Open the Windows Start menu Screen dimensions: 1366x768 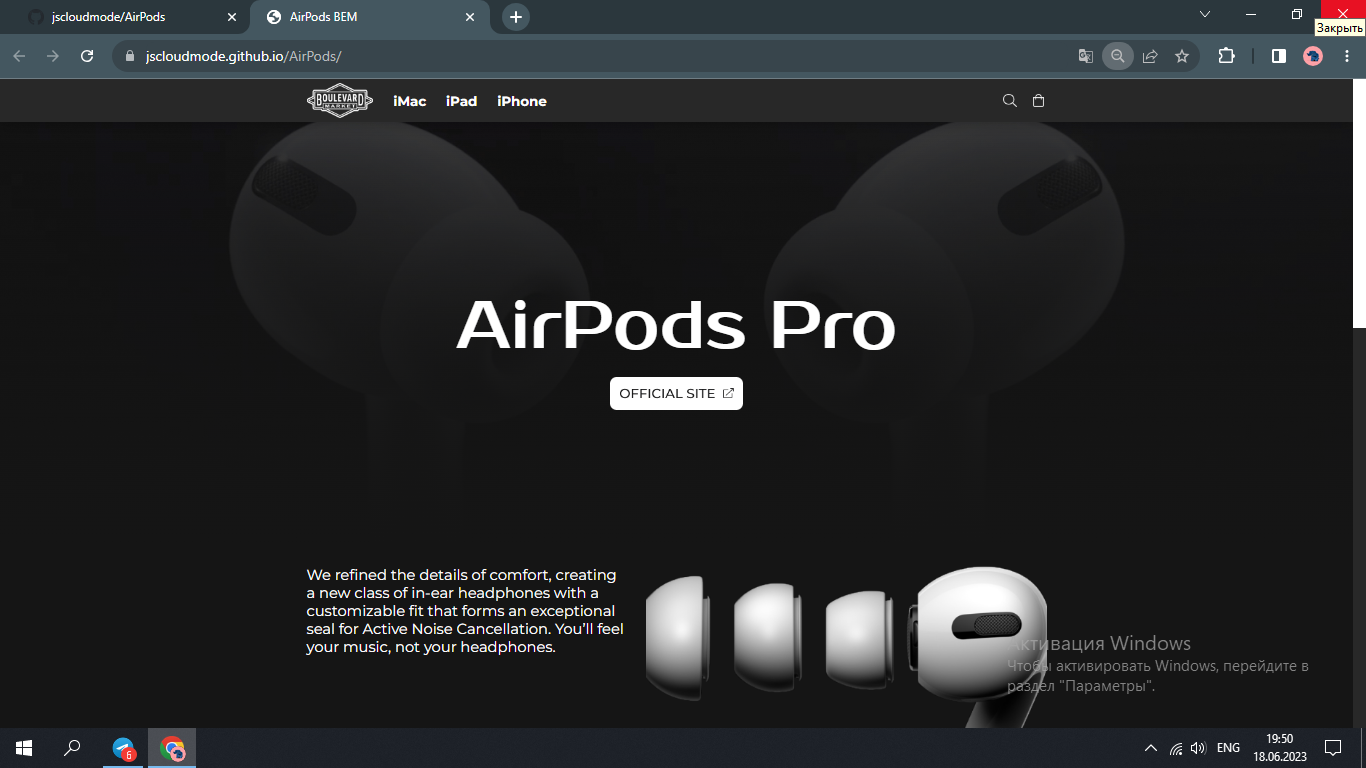pyautogui.click(x=24, y=747)
